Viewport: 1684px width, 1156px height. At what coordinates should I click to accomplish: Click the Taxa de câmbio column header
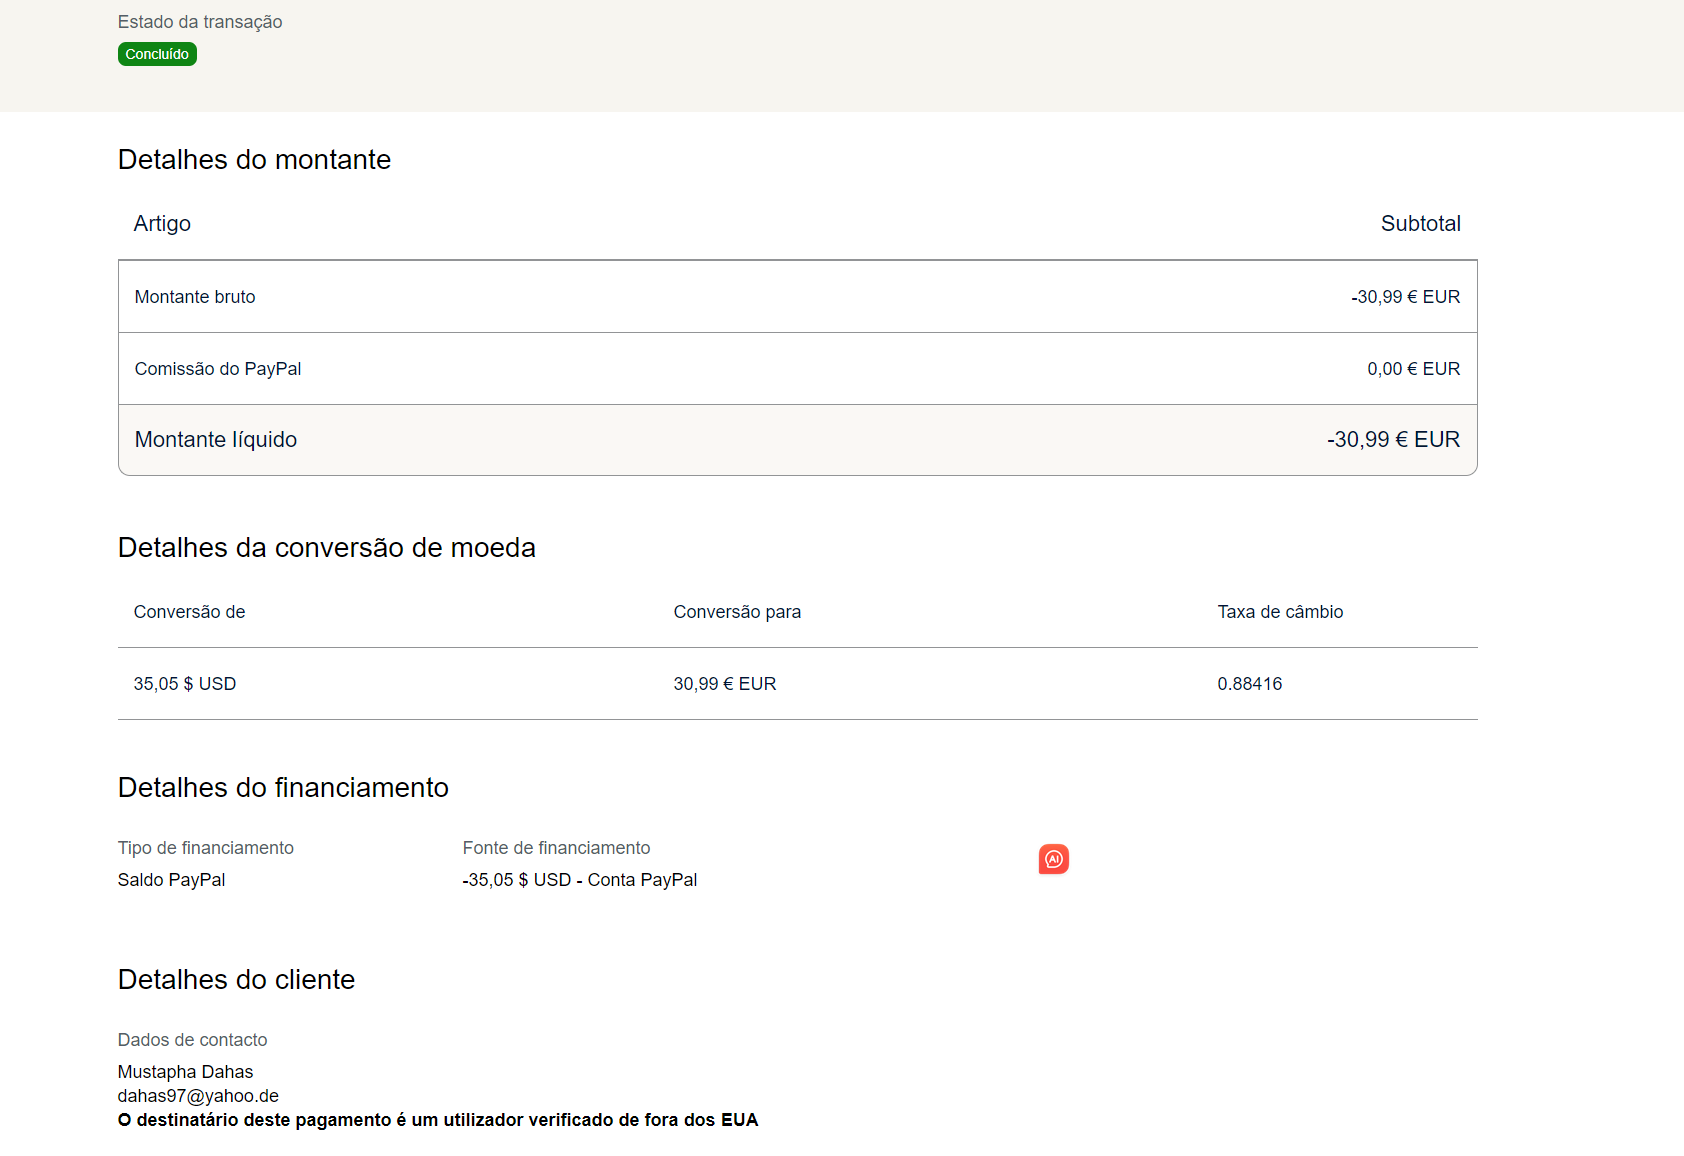click(1280, 612)
